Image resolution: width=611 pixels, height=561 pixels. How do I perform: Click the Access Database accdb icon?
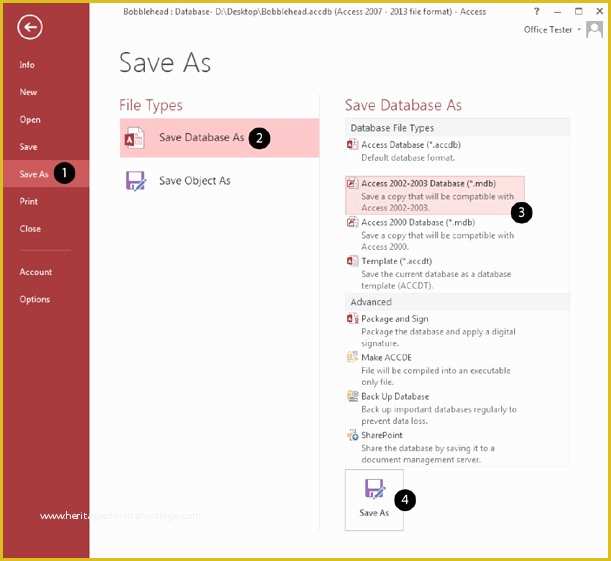point(352,145)
